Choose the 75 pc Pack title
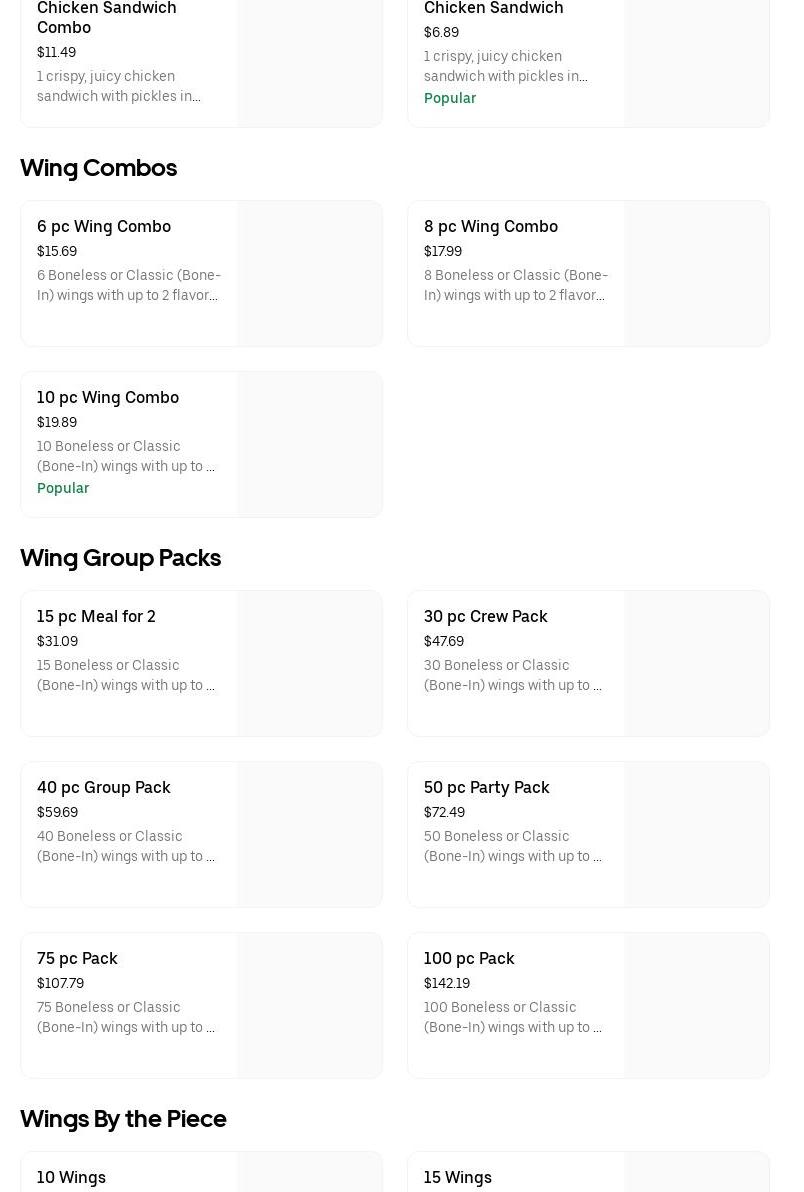Screen dimensions: 804x1192 [77, 959]
